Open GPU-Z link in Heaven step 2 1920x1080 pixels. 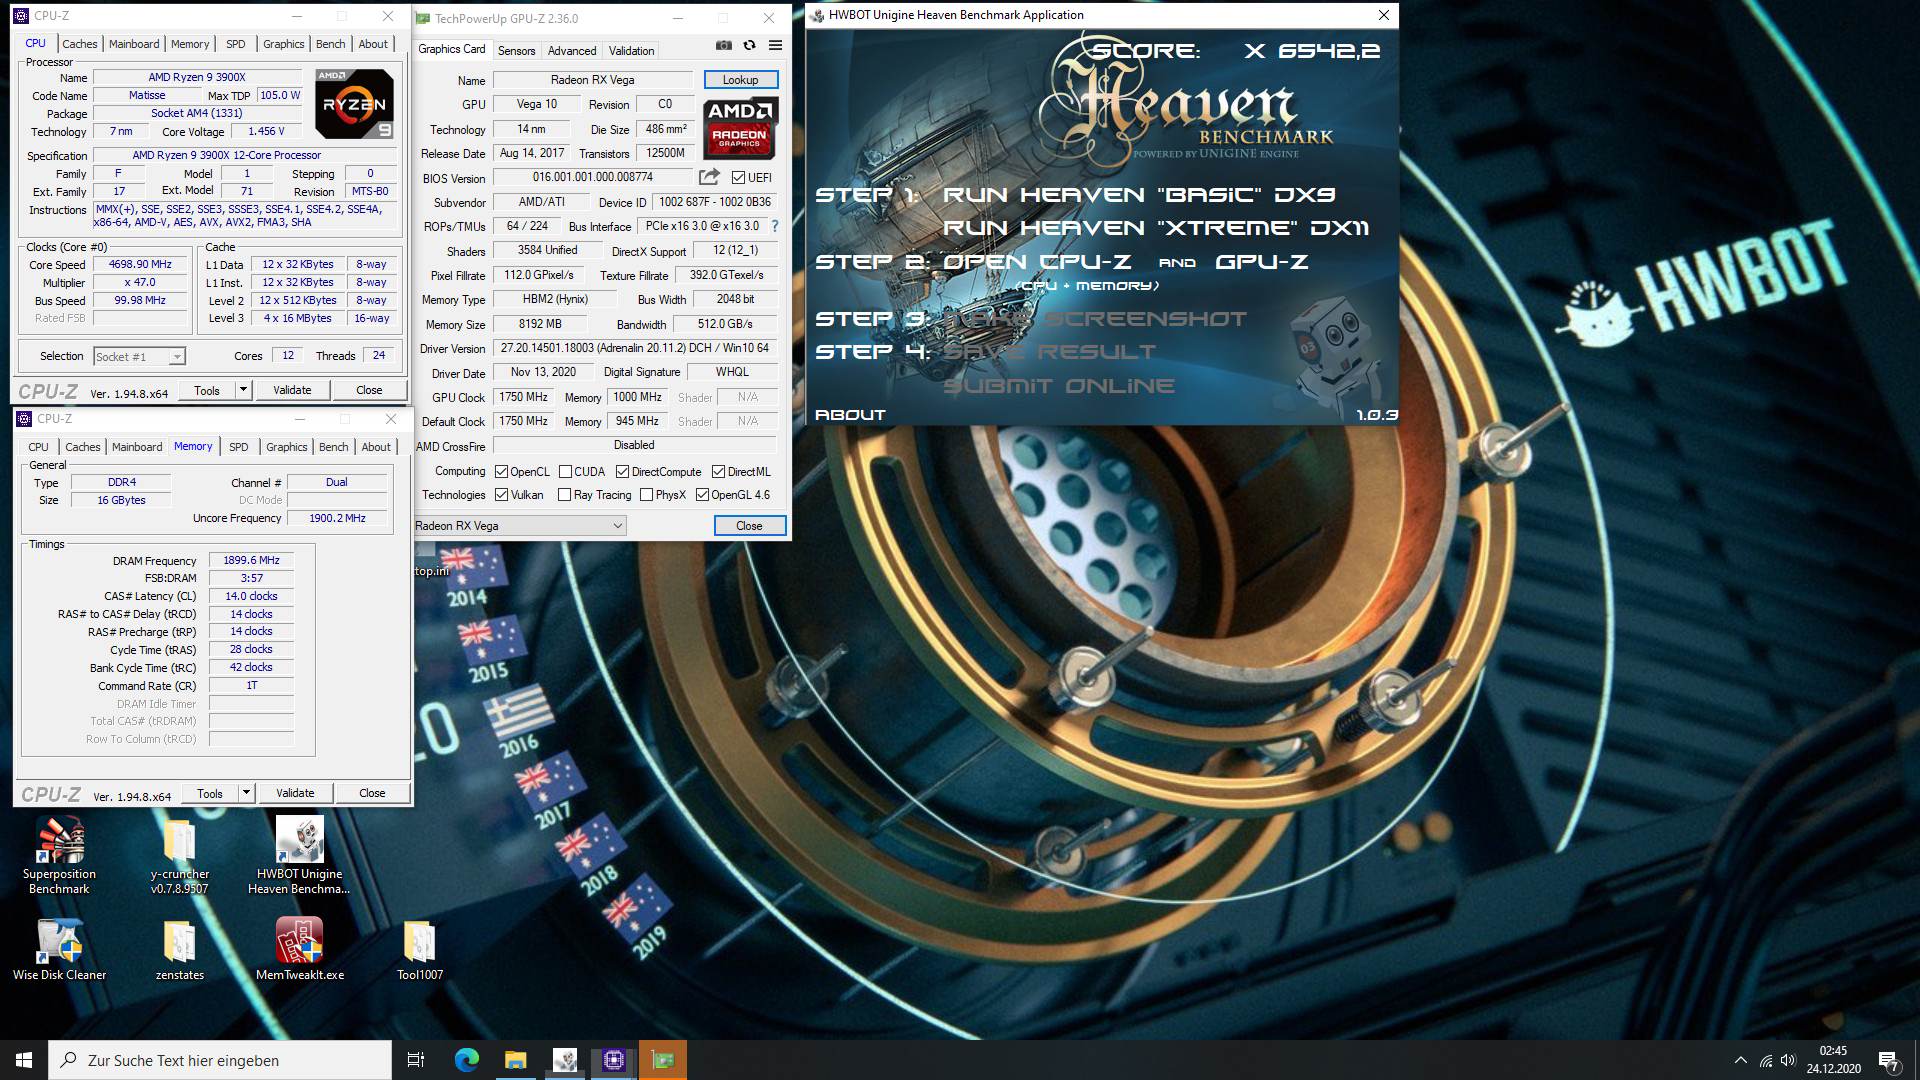point(1261,262)
